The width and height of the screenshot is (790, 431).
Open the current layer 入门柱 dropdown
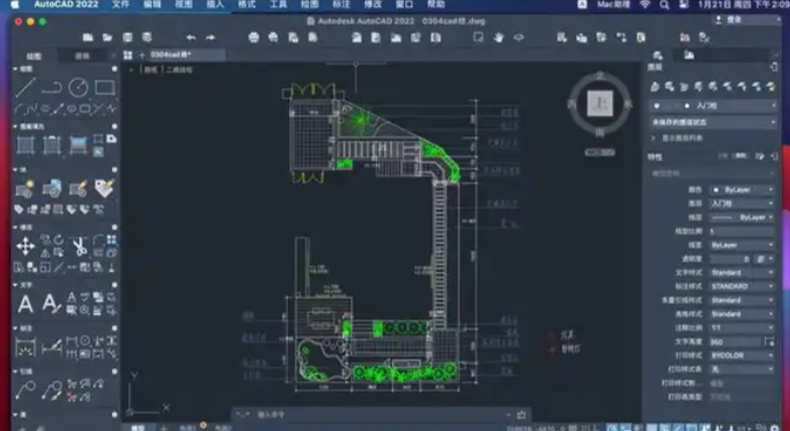[712, 105]
